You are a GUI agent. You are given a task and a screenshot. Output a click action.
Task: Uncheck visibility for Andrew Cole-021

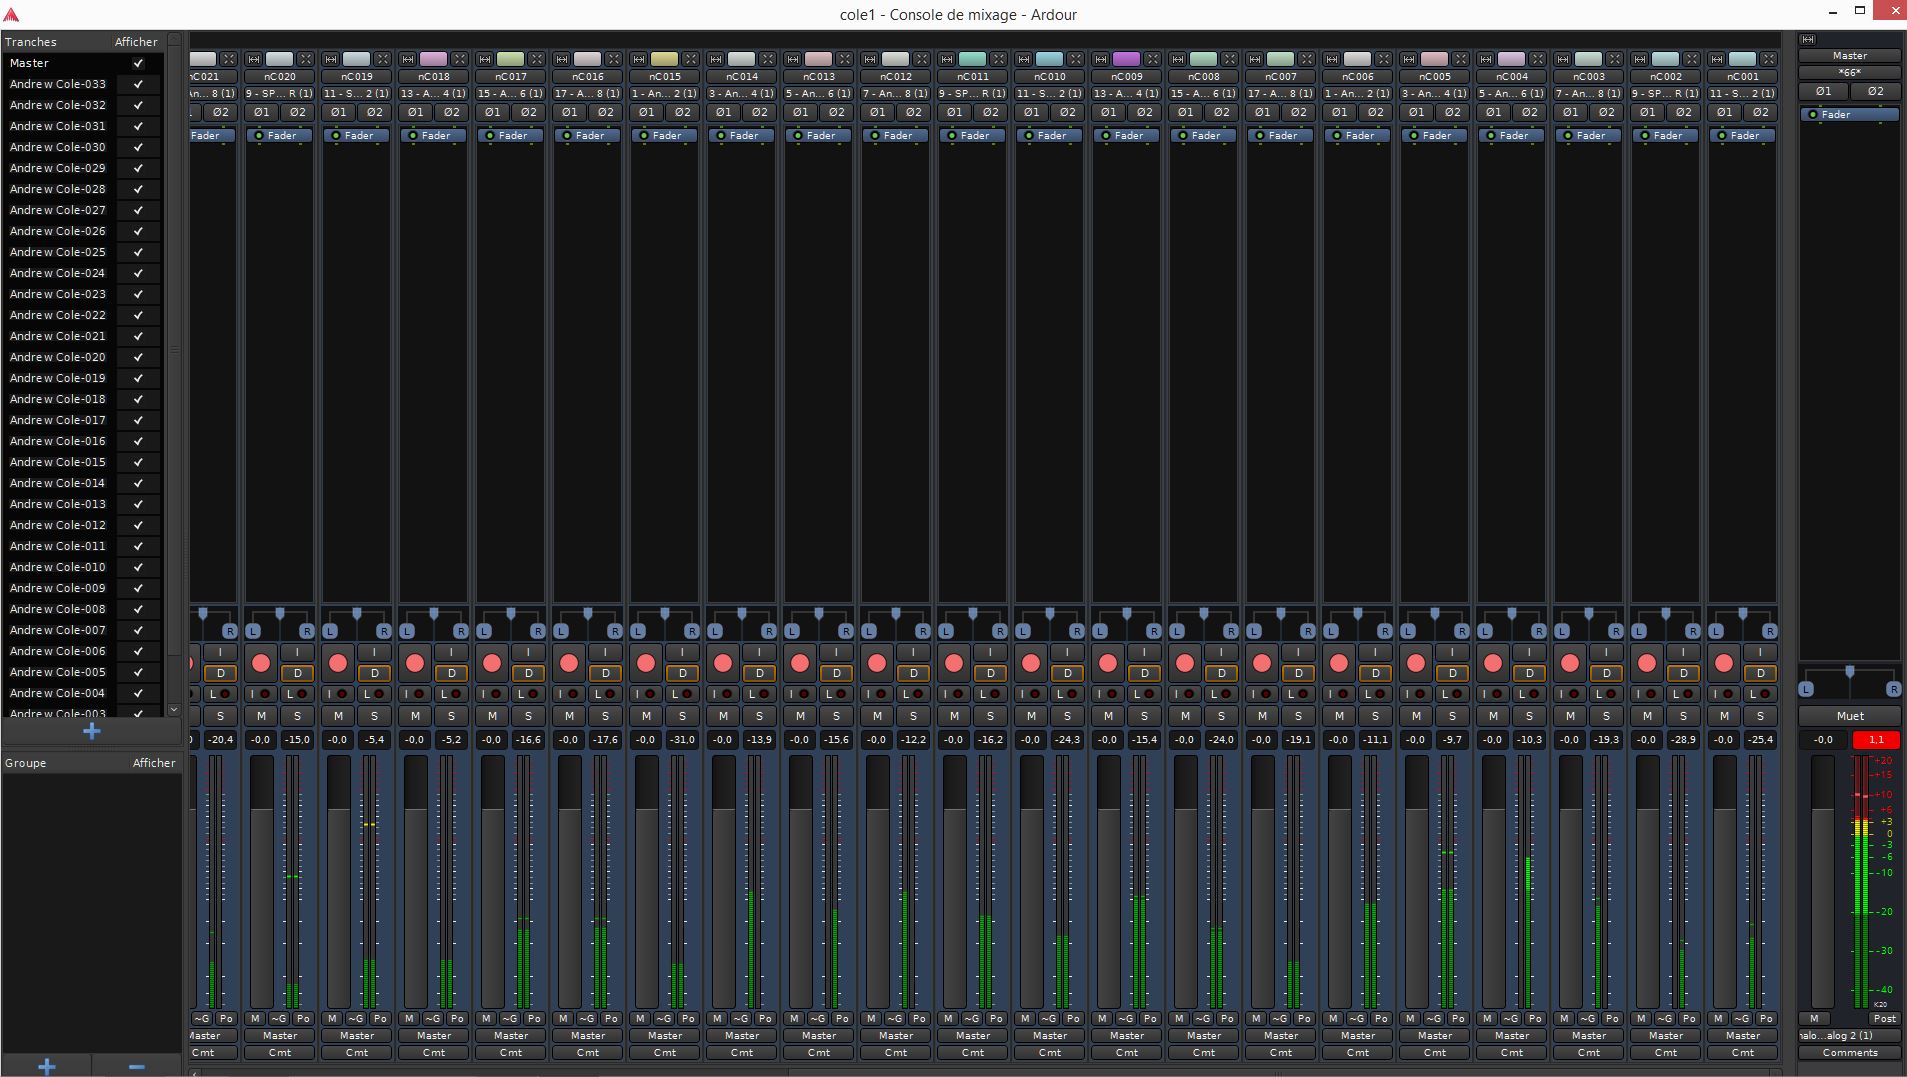pyautogui.click(x=139, y=336)
